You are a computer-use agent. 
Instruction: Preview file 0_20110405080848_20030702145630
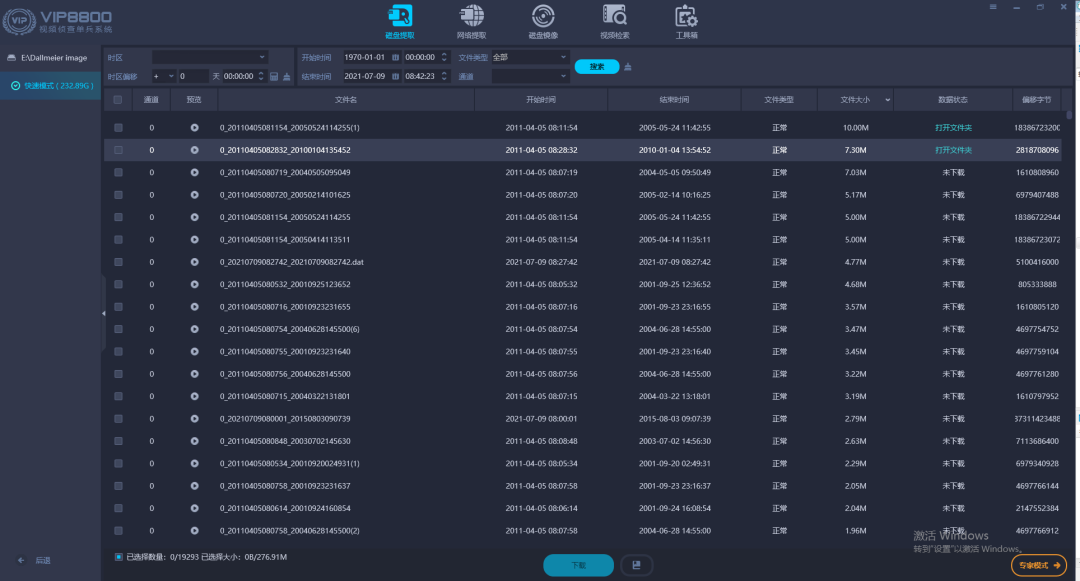point(194,441)
